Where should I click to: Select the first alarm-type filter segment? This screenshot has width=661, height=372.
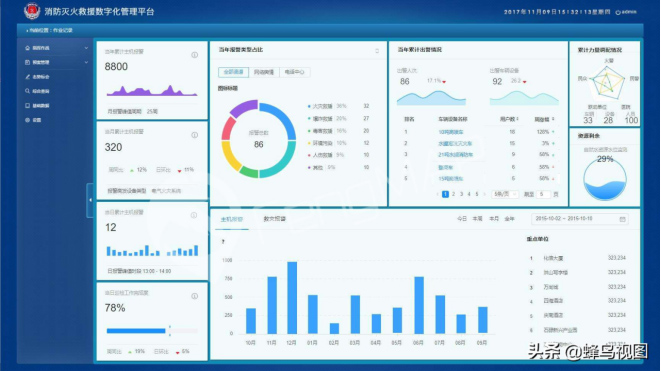click(x=234, y=72)
